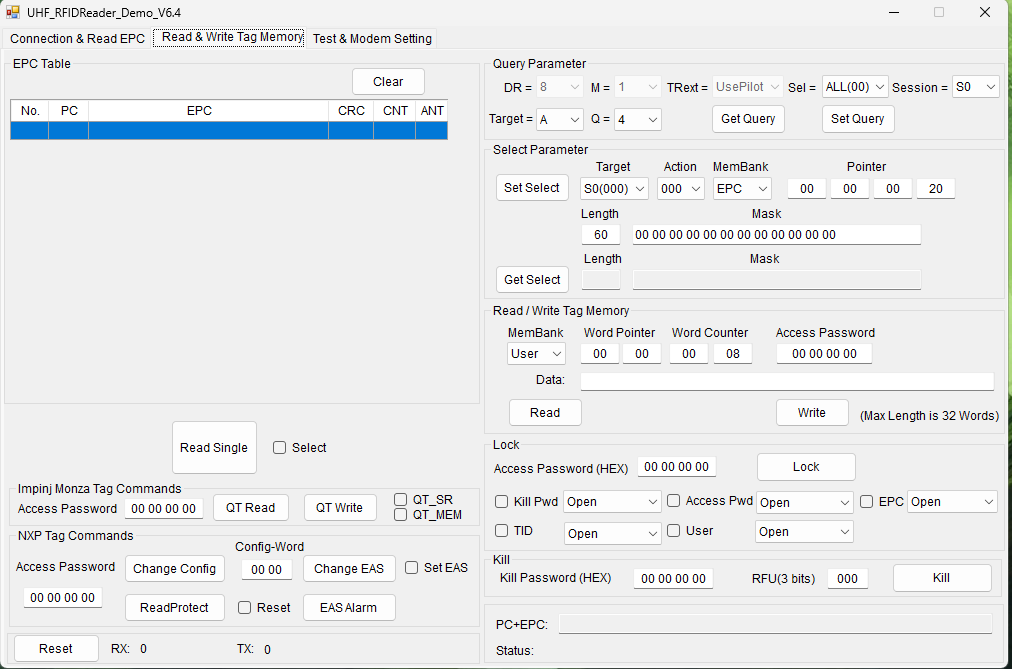
Task: Click the Read Single button
Action: point(214,448)
